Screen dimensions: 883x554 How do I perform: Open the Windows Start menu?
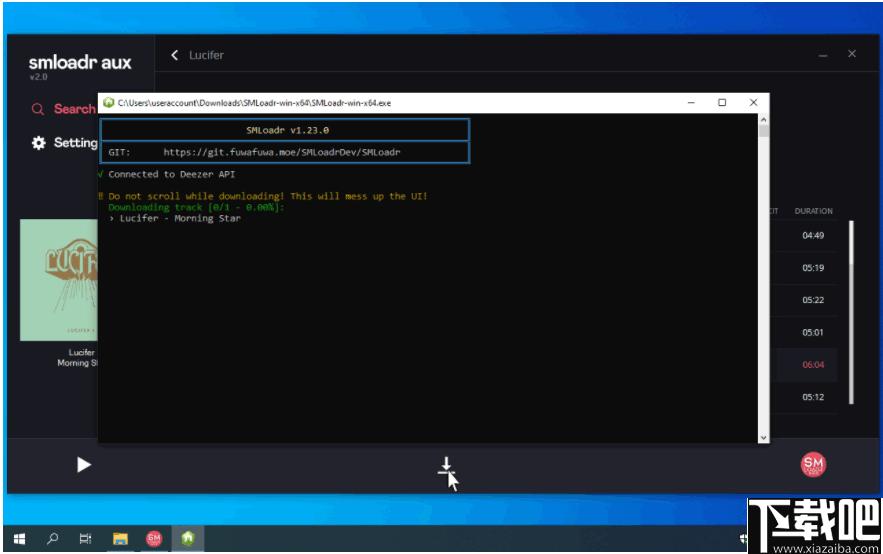click(19, 539)
